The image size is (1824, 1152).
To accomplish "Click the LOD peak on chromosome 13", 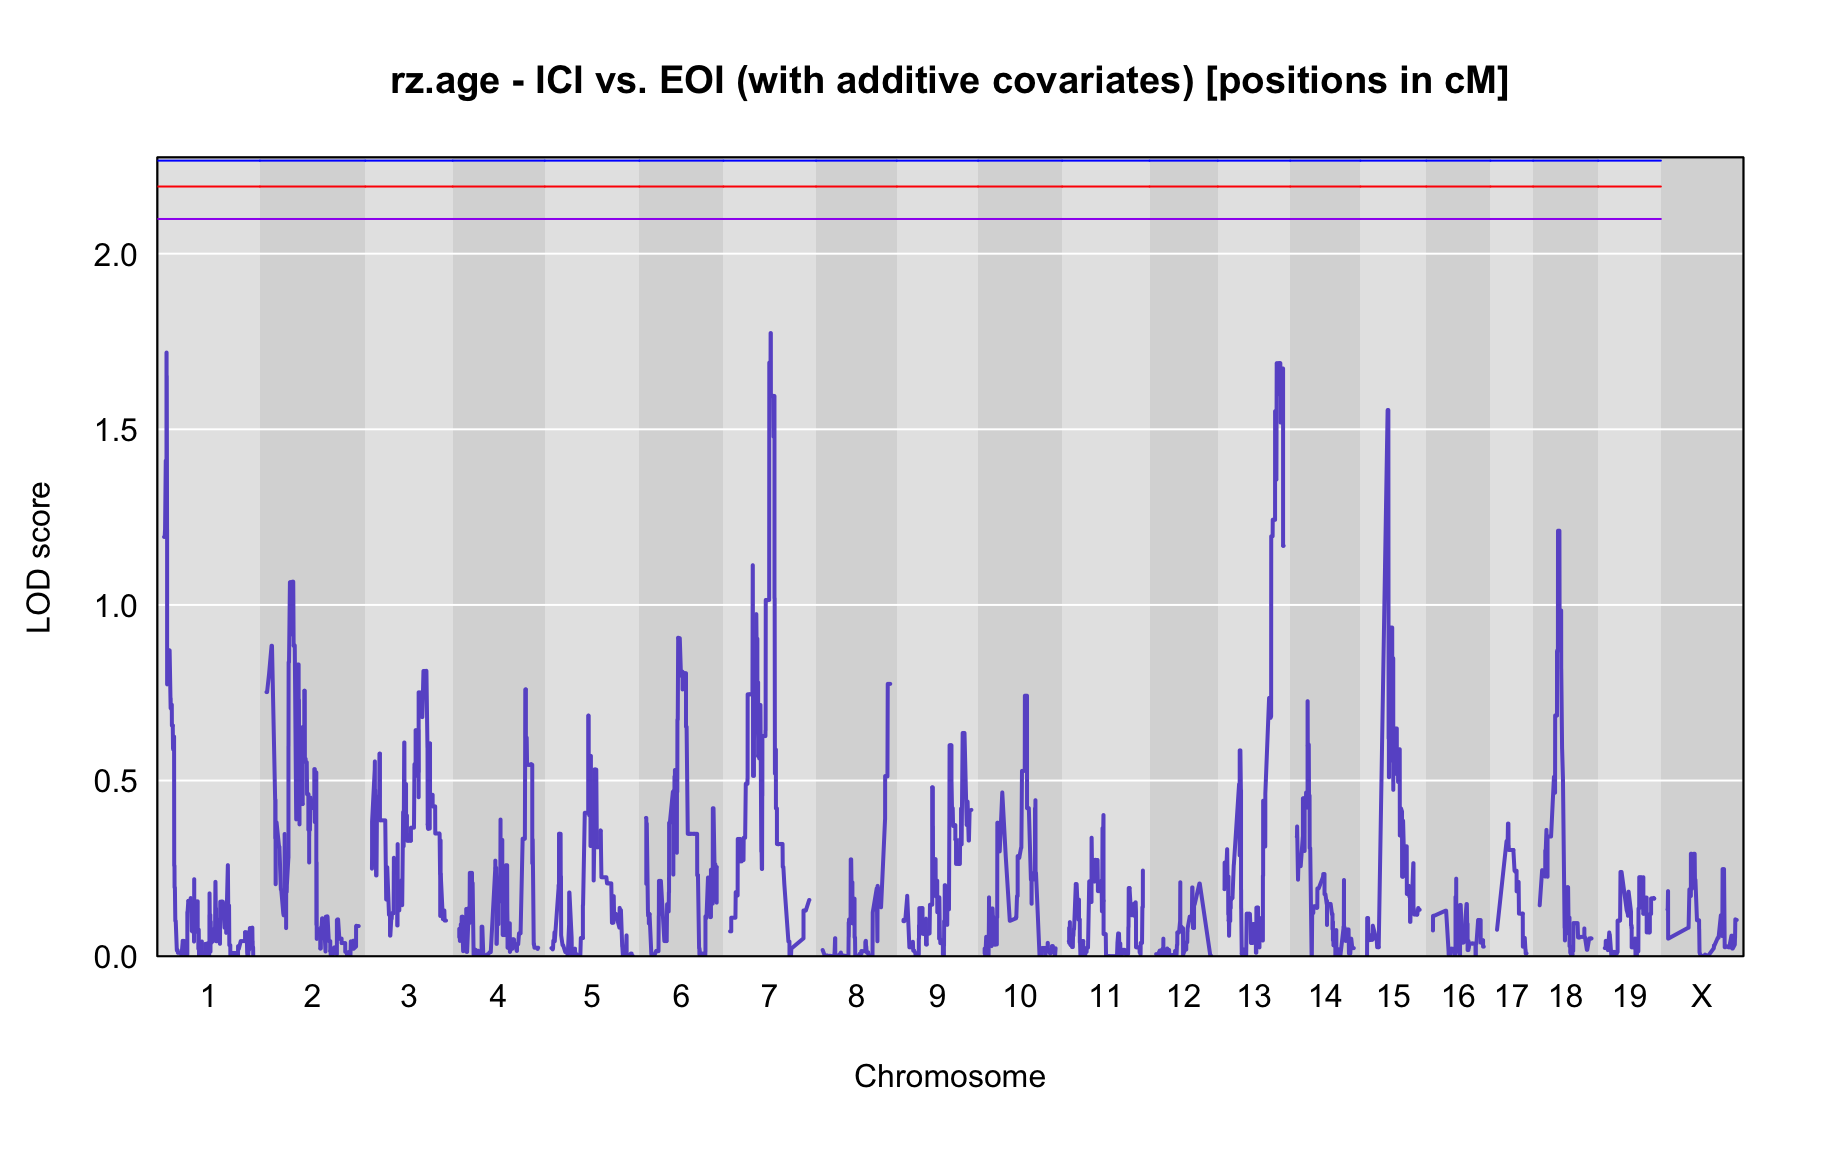I will point(1278,365).
